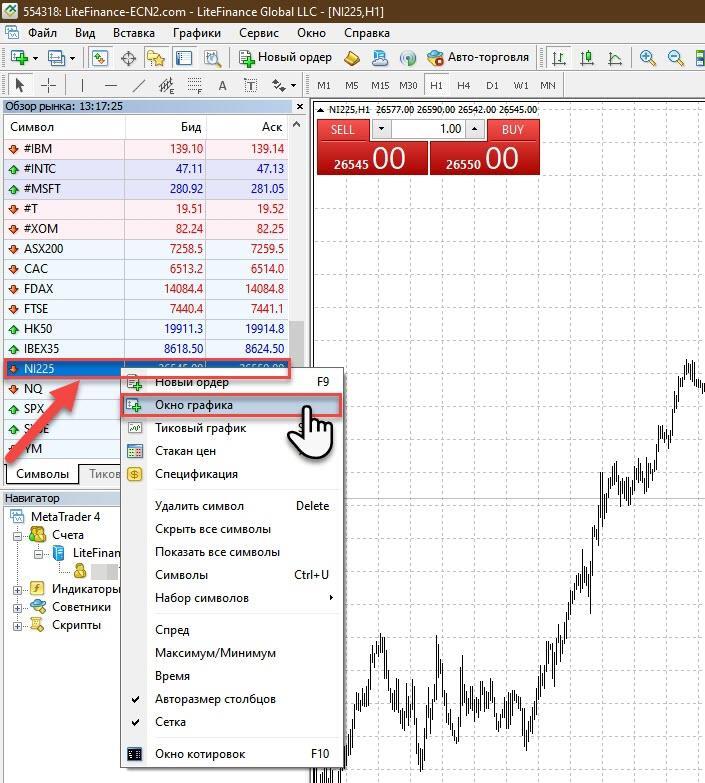Click the Market Watch scrollbar thumb
The image size is (705, 783).
[x=297, y=345]
